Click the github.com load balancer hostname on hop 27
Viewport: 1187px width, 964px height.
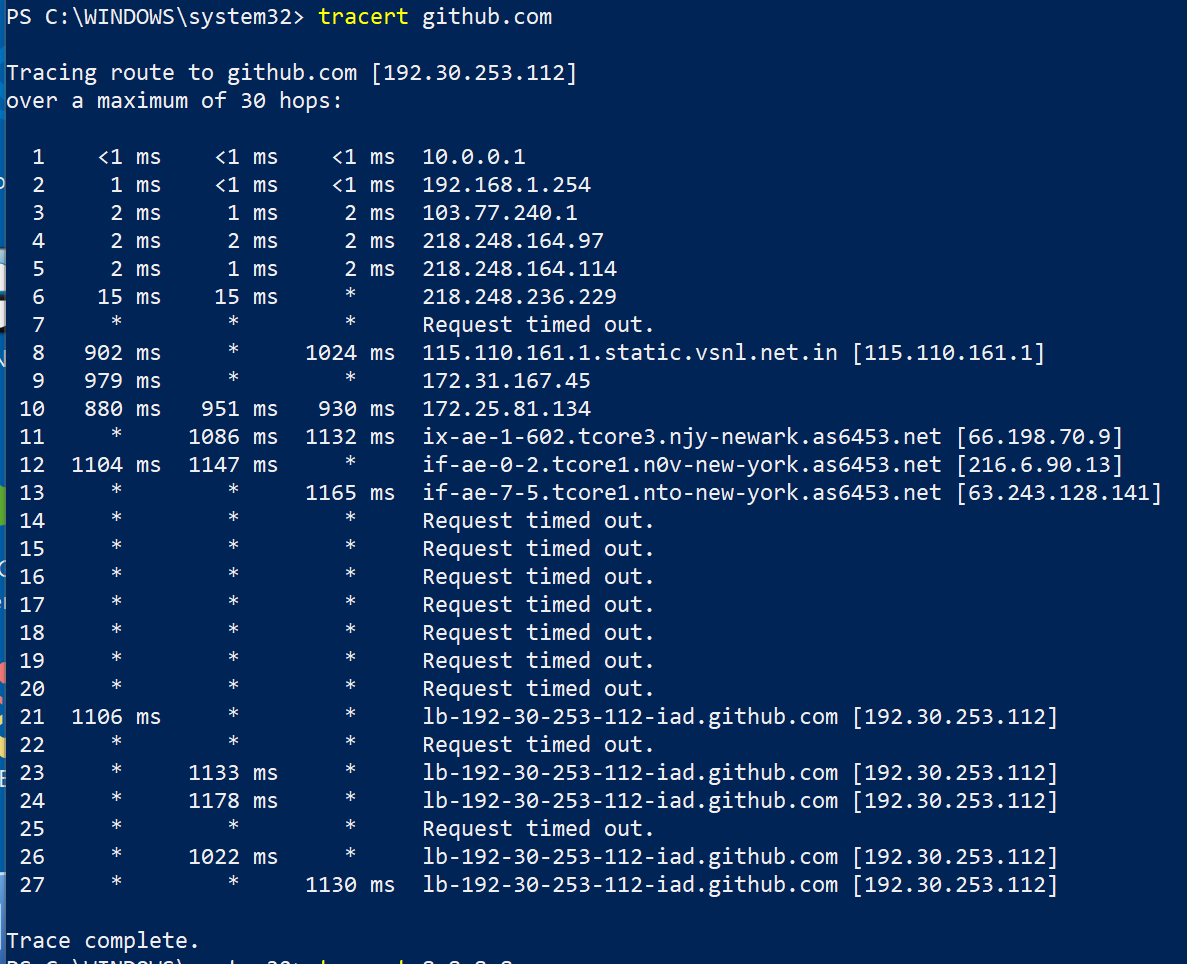pos(630,885)
